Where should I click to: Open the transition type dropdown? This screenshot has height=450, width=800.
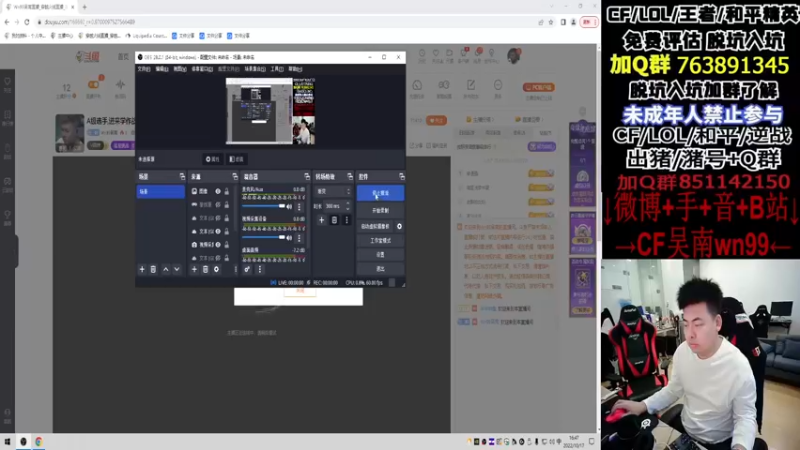[334, 191]
